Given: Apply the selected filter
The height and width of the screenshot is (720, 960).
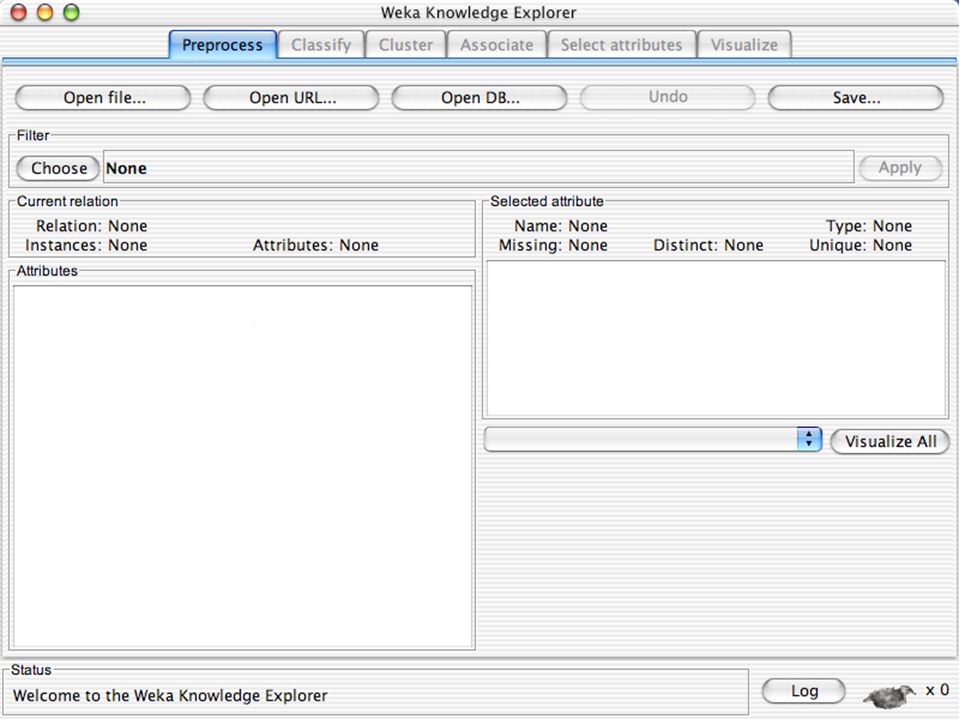Looking at the screenshot, I should click(900, 168).
